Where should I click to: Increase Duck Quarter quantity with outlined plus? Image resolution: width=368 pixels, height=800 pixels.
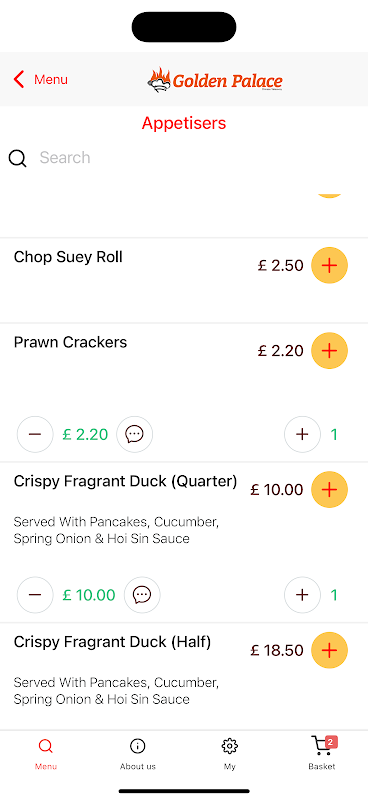tap(303, 594)
